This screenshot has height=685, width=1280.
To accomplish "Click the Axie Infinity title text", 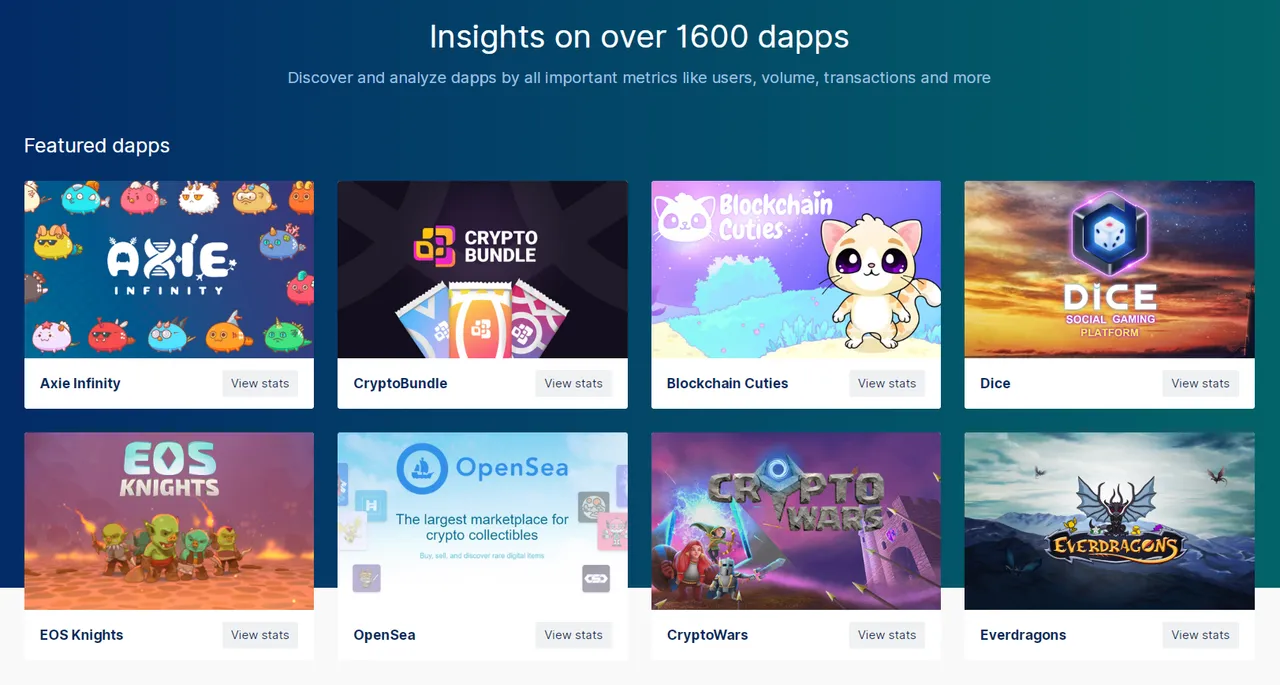I will pos(80,383).
